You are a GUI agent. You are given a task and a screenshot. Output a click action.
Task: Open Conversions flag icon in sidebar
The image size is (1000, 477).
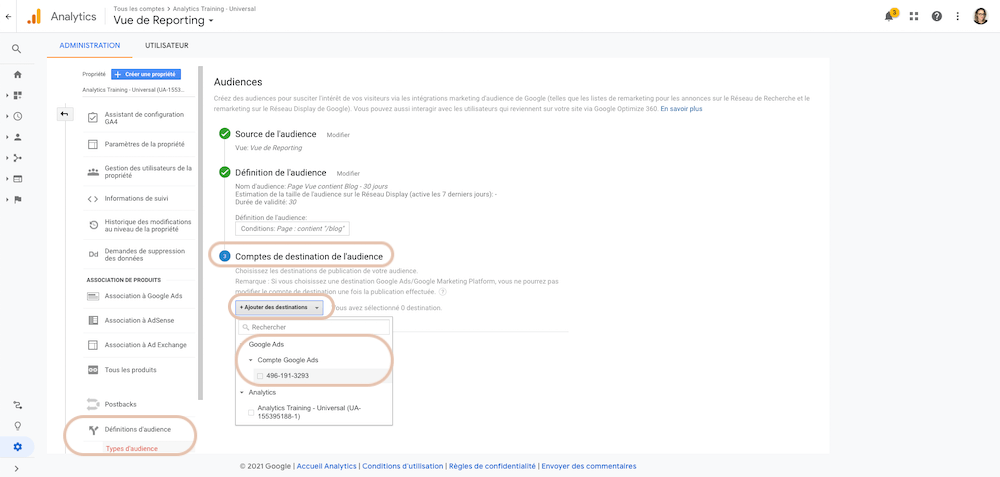click(17, 200)
